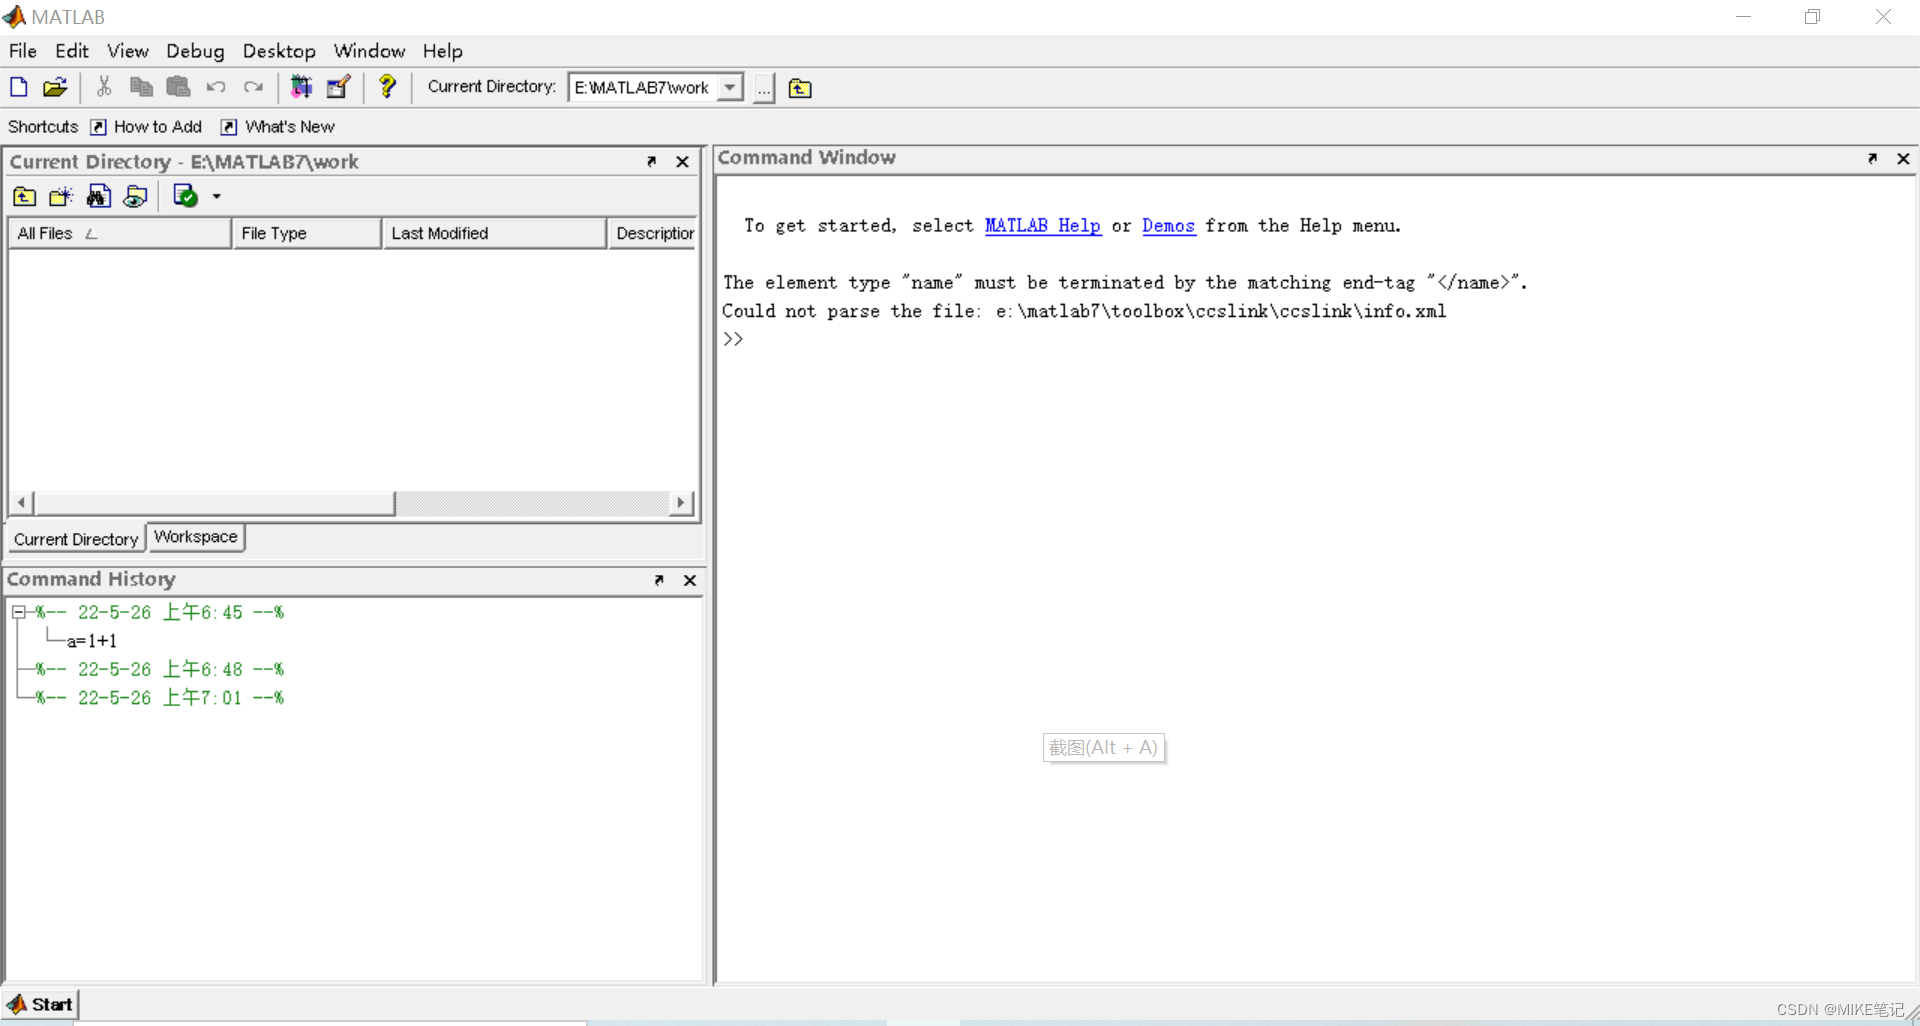
Task: Switch to the Workspace tab
Action: tap(196, 537)
